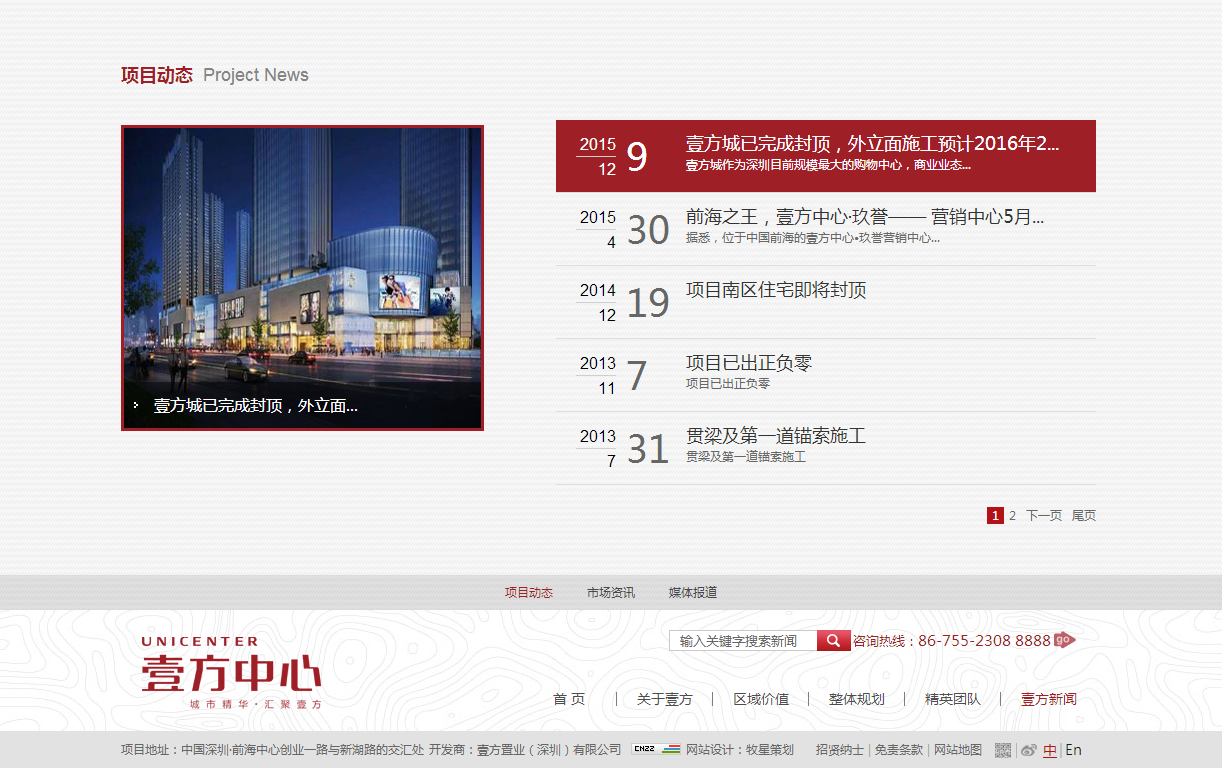Screen dimensions: 1222x768
Task: Click the CNZZ statistics badge
Action: [656, 749]
